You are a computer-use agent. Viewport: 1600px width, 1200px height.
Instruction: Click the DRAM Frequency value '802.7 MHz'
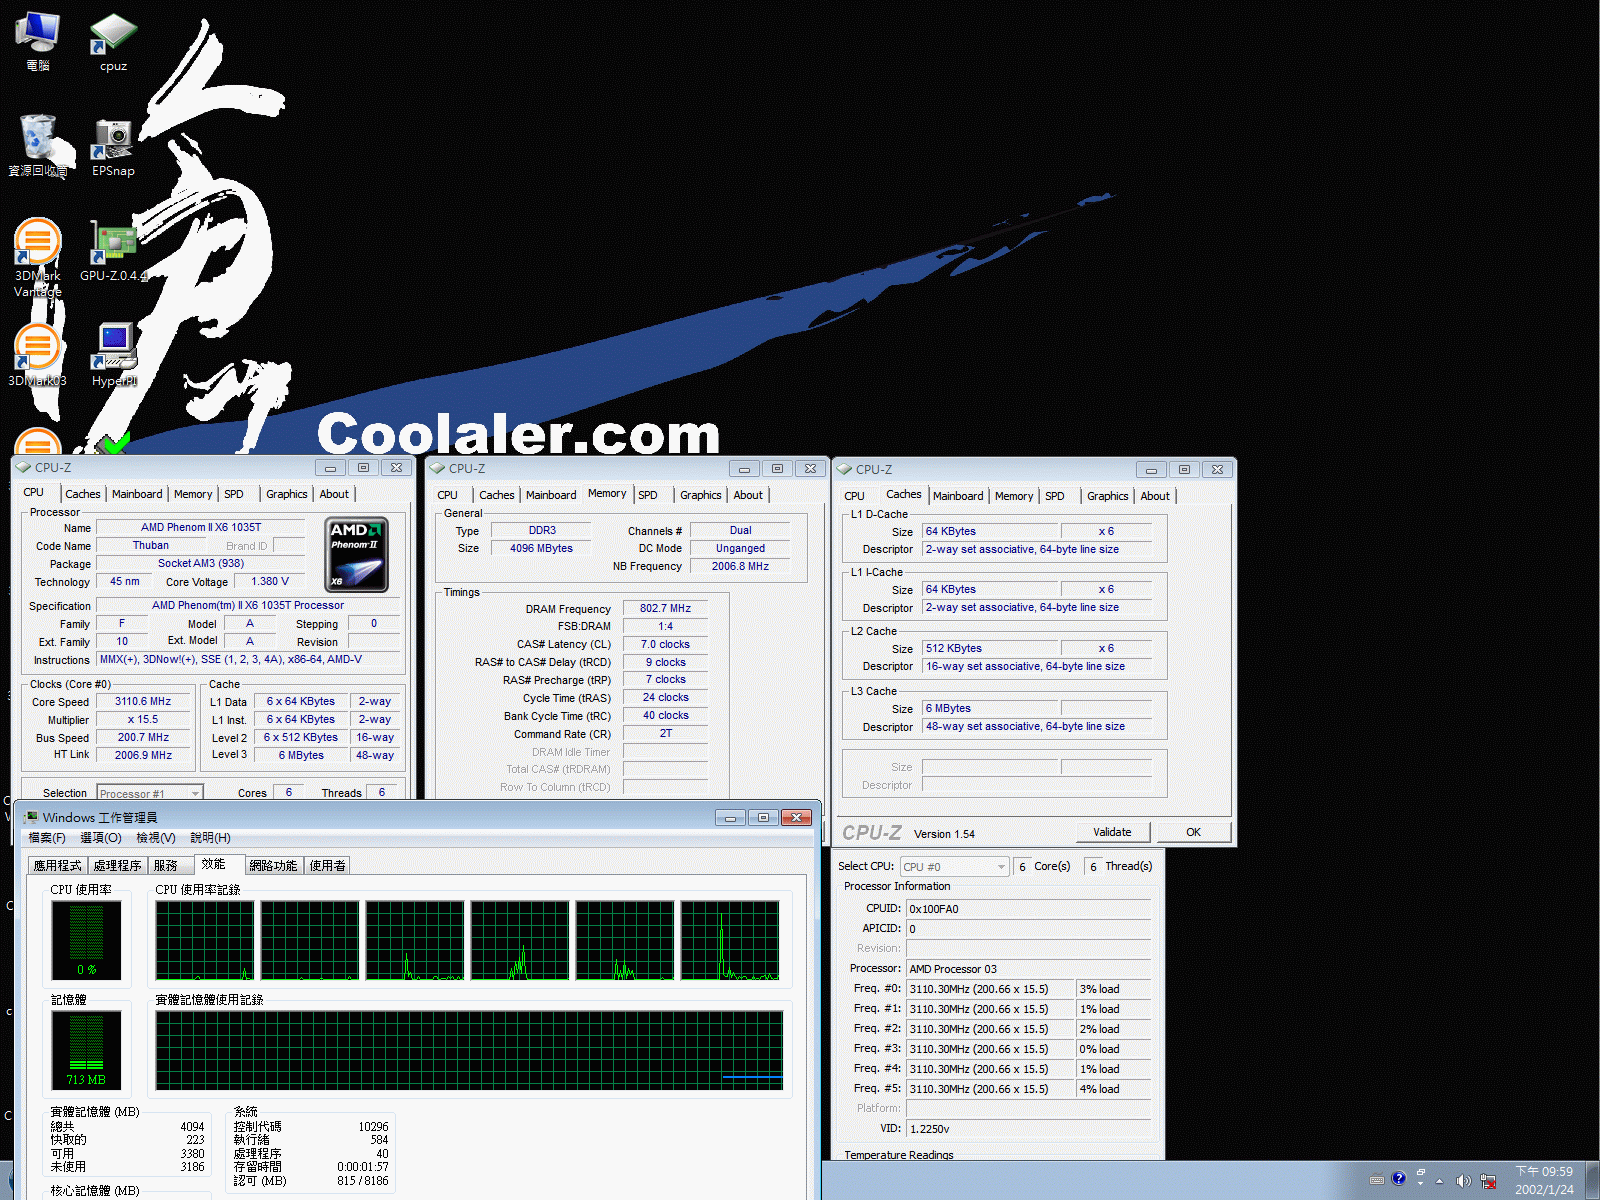pos(666,609)
